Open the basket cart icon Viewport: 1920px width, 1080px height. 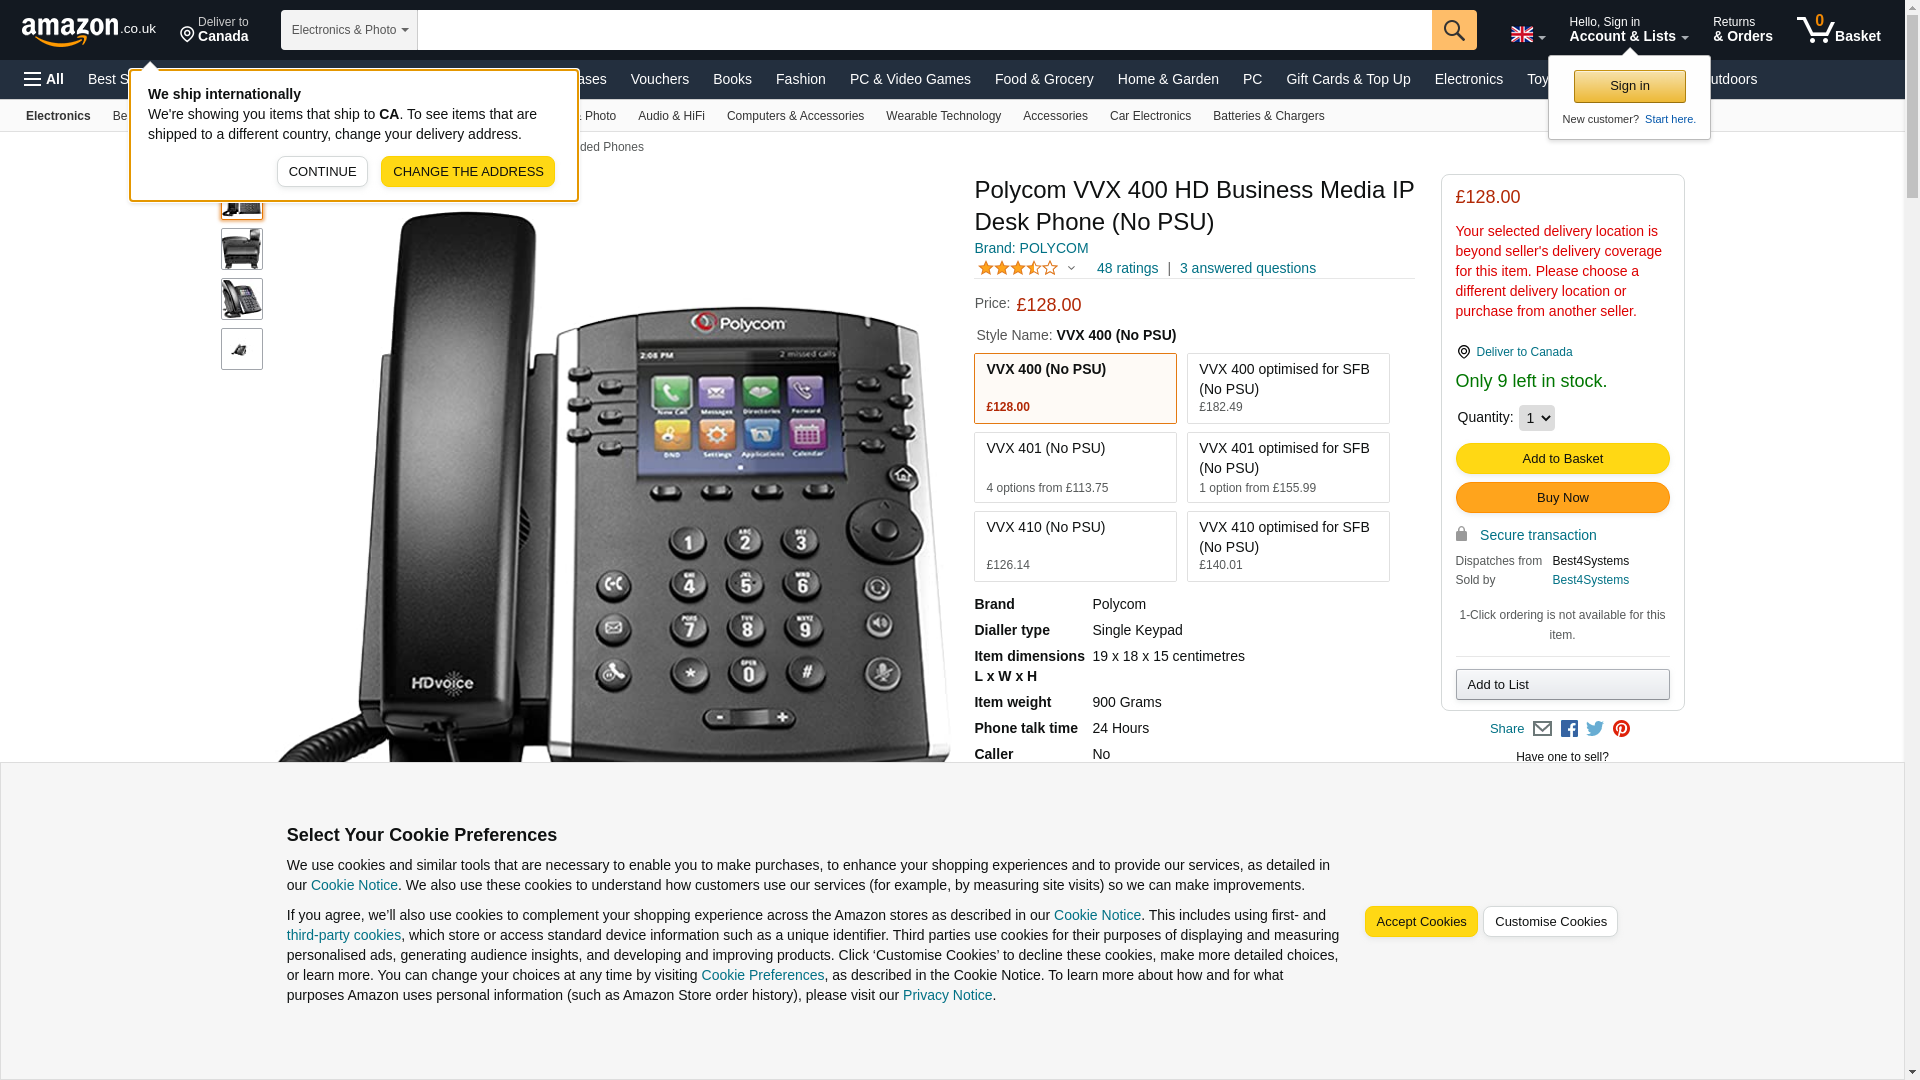[1838, 29]
